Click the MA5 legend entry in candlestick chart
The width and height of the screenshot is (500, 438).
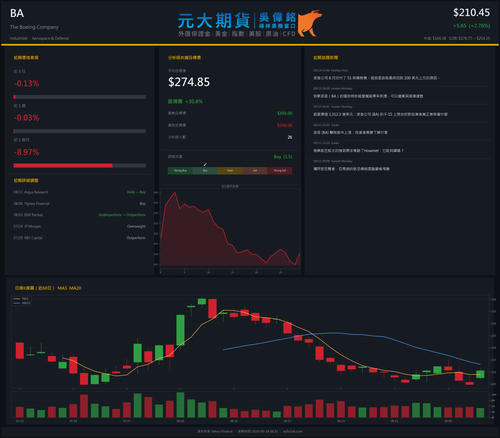point(22,299)
